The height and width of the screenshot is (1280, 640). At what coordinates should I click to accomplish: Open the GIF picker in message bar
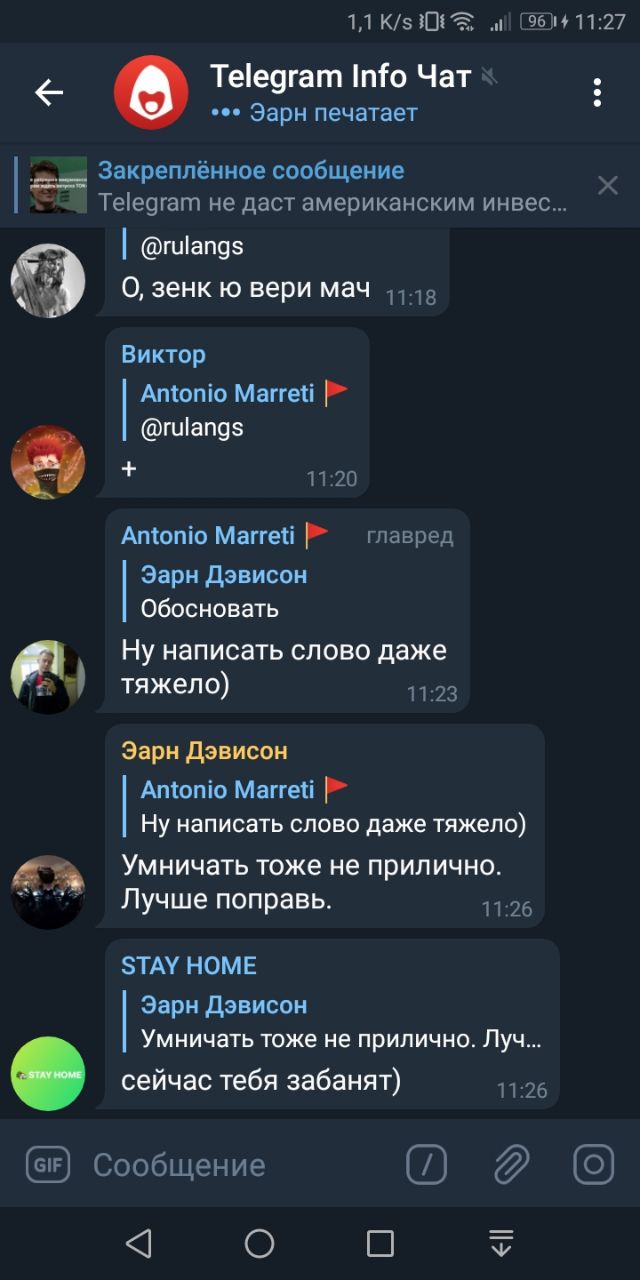[47, 1164]
